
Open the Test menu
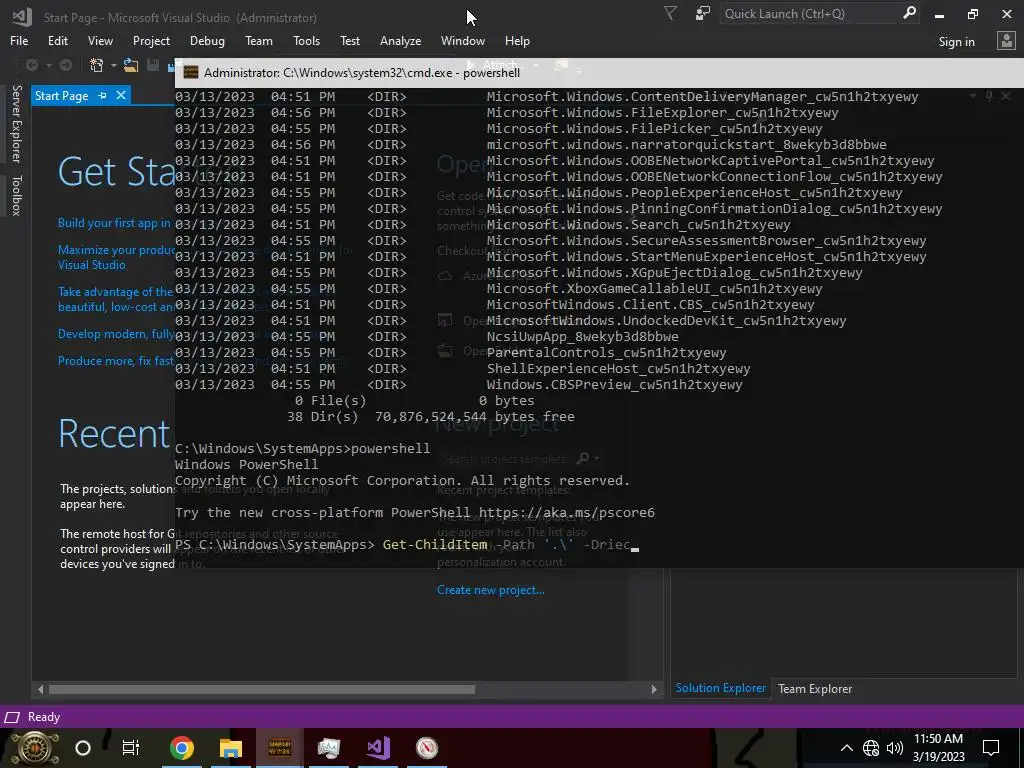pyautogui.click(x=349, y=40)
